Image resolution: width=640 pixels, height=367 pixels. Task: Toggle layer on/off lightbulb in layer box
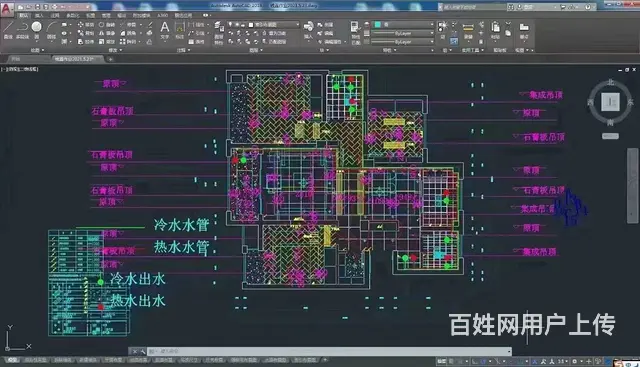[x=231, y=25]
